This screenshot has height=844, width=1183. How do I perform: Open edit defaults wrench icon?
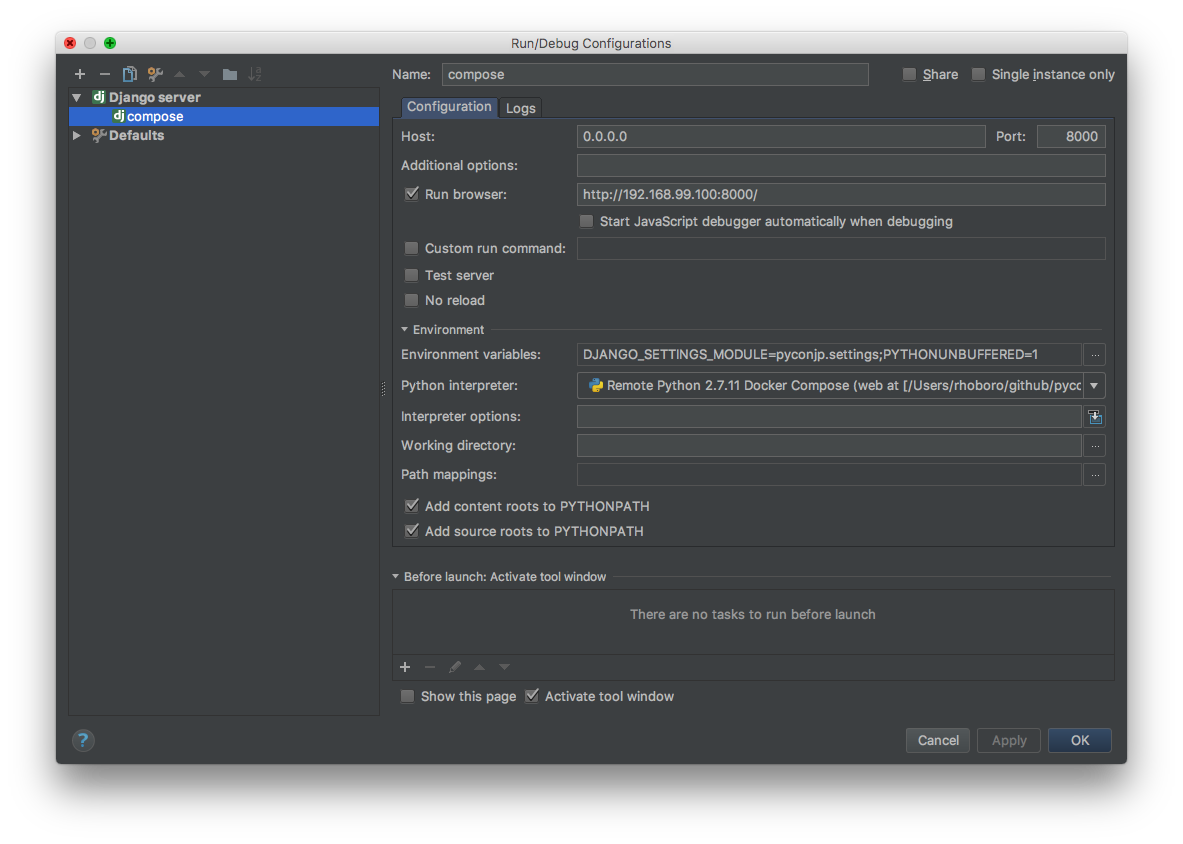pos(155,74)
